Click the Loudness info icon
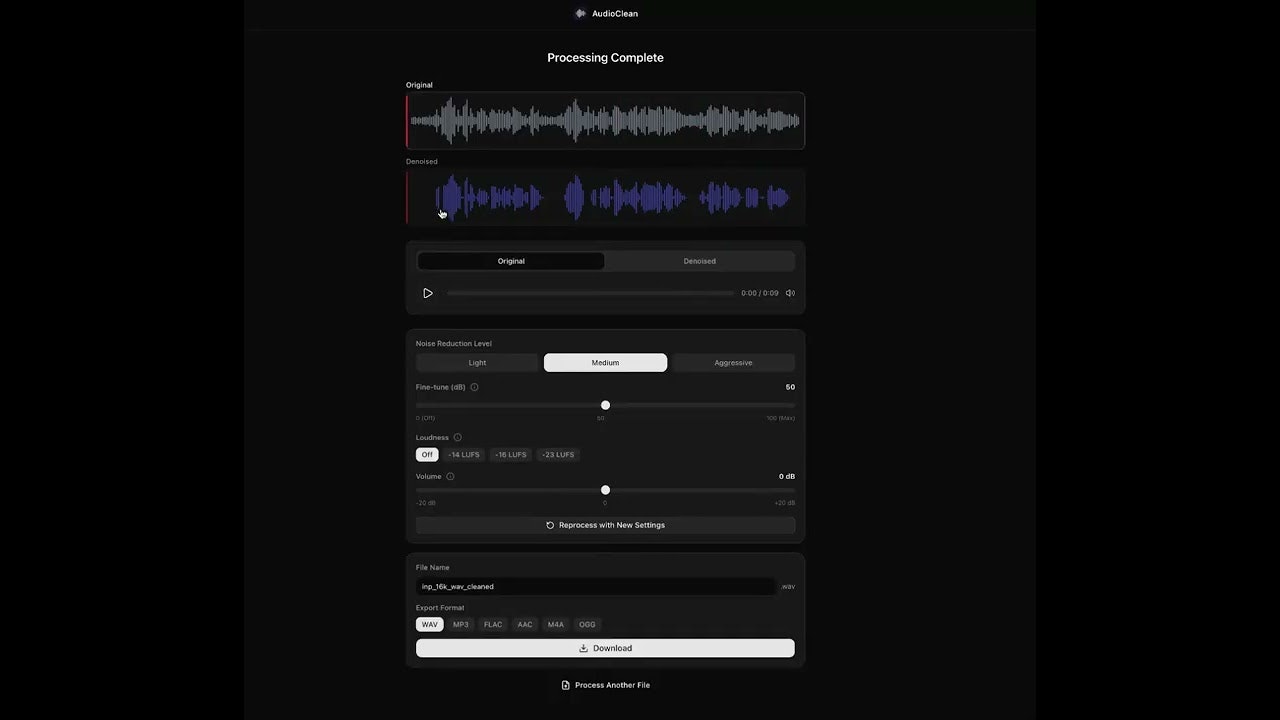 click(x=457, y=437)
